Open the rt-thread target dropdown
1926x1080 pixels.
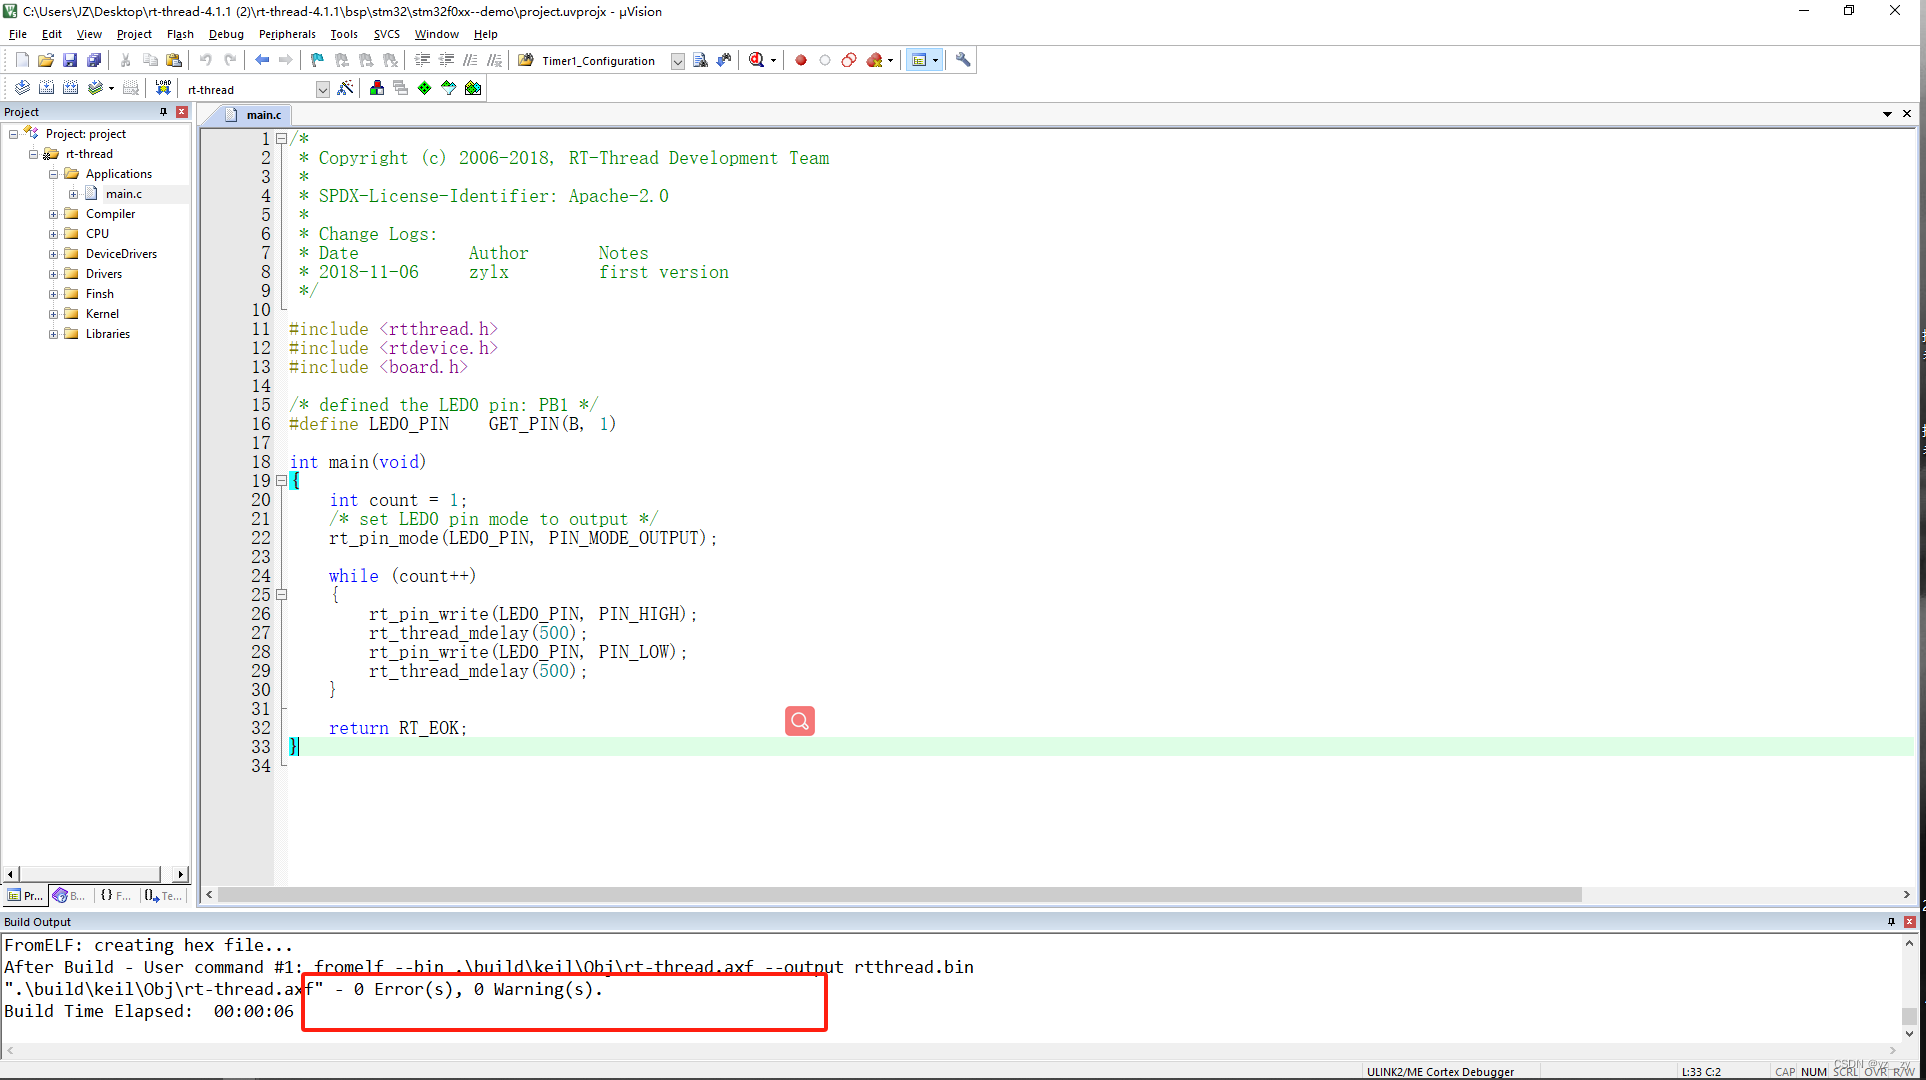pyautogui.click(x=322, y=89)
